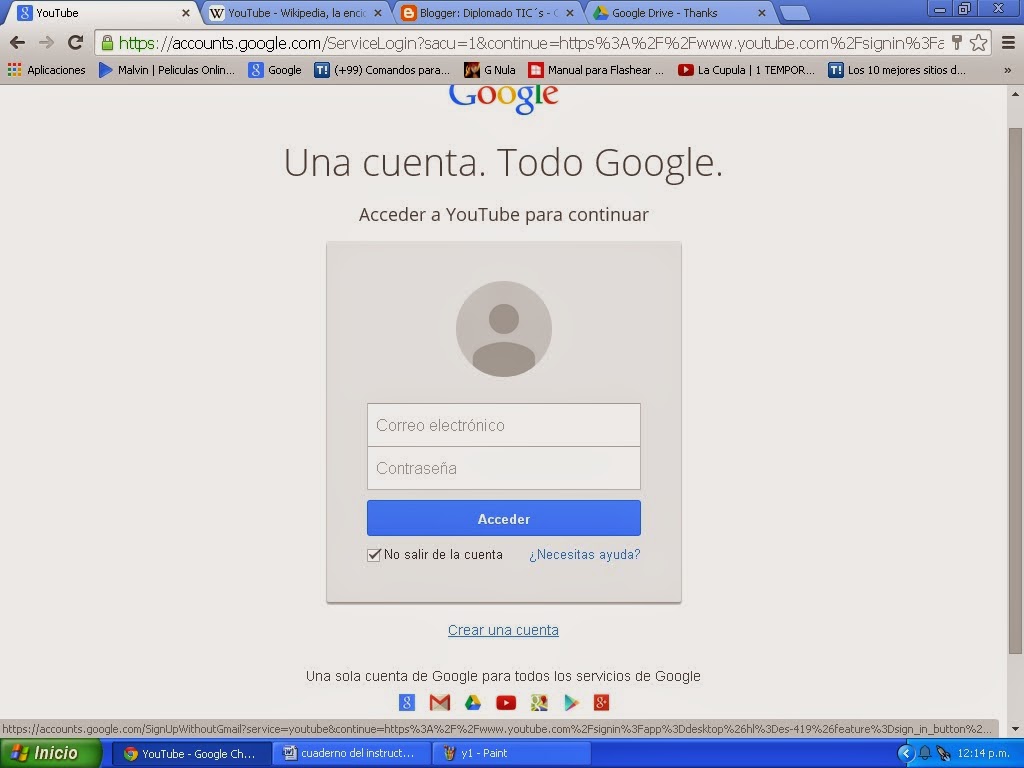Uncheck the No salir de la cuenta checkbox
Screen dimensions: 1024x768
[x=374, y=555]
